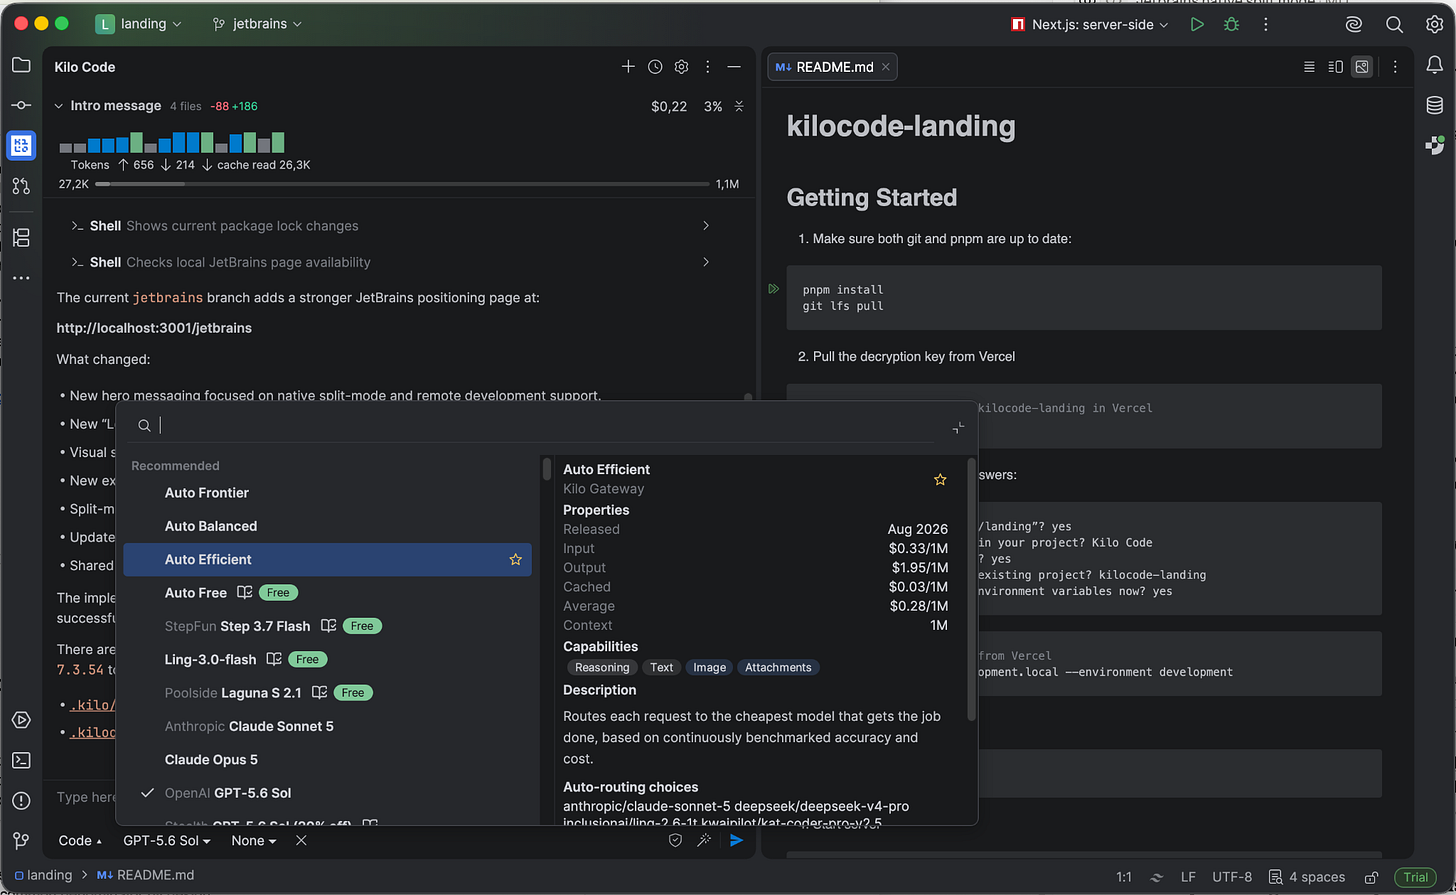Image resolution: width=1456 pixels, height=895 pixels.
Task: Toggle the star in the model details pane
Action: [940, 480]
